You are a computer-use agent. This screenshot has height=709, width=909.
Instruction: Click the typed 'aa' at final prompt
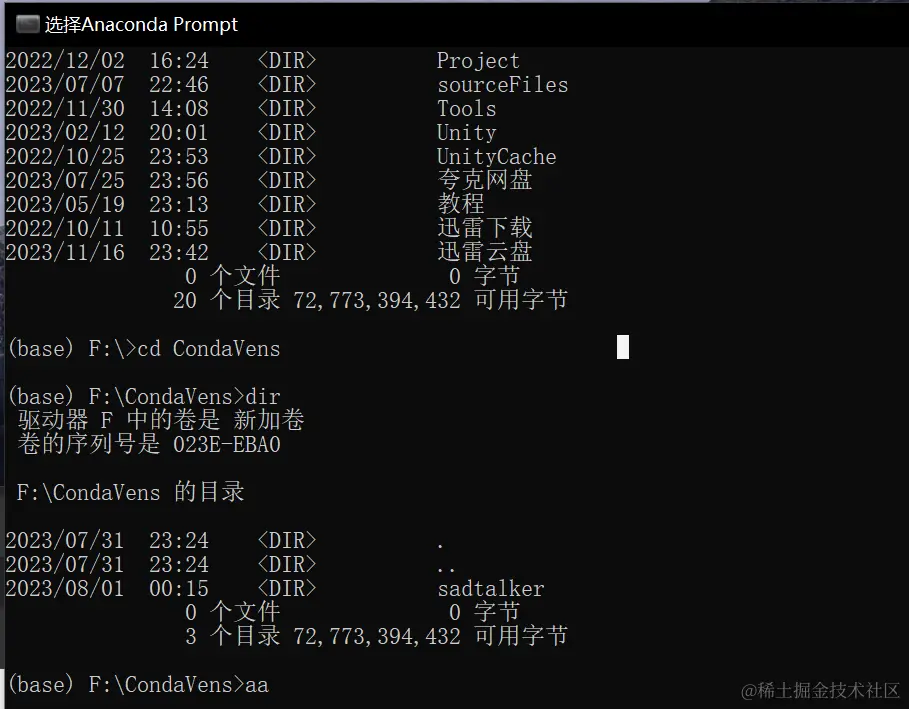[x=257, y=685]
